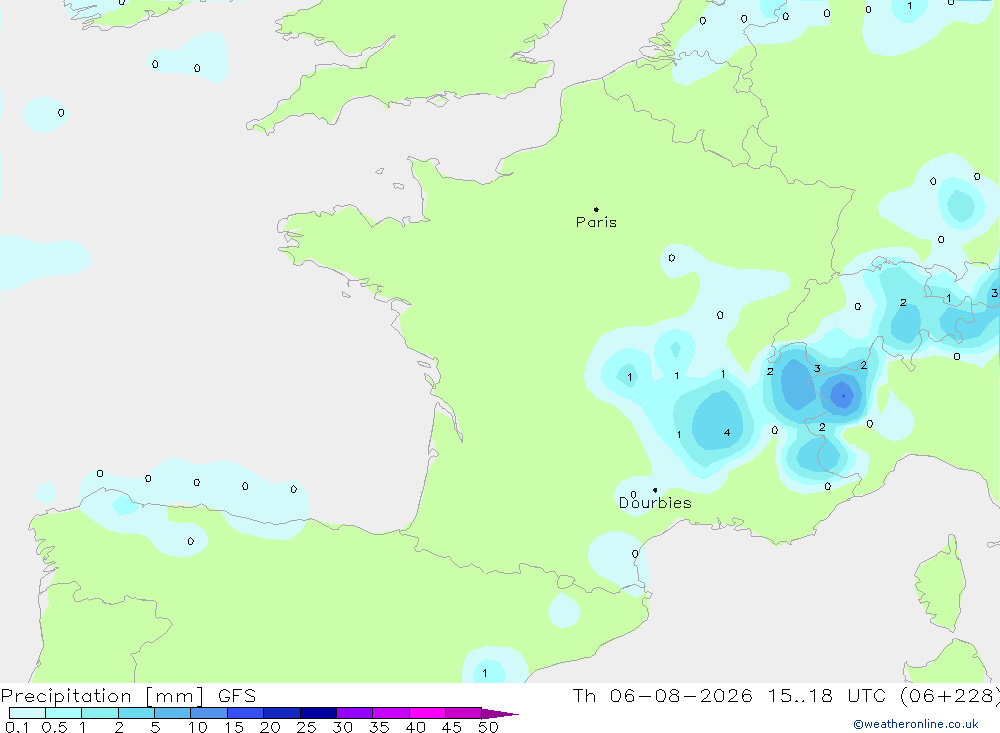The width and height of the screenshot is (1000, 733).
Task: Pick the 40–45 mm magenta legend swatch
Action: [x=427, y=713]
